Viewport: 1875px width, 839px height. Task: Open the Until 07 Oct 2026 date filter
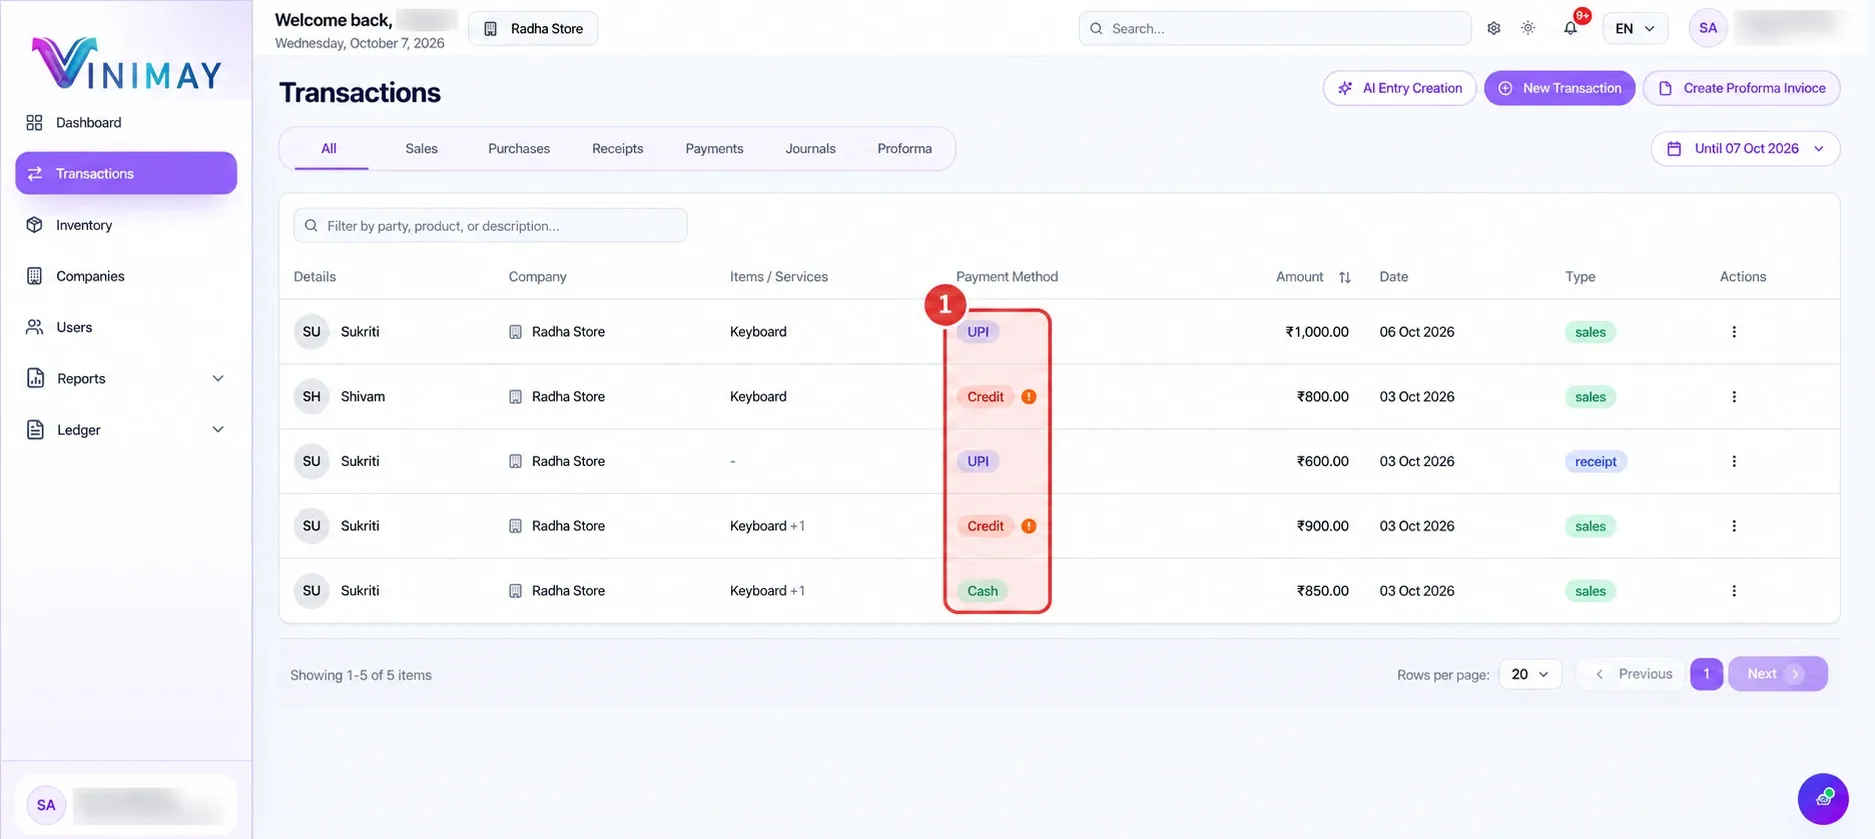(x=1745, y=148)
